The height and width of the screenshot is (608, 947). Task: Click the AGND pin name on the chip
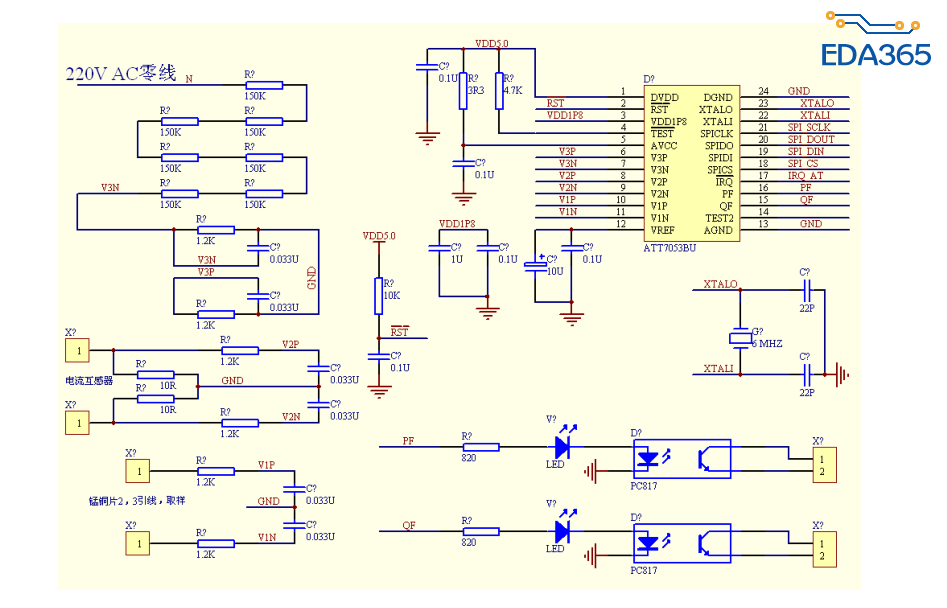pyautogui.click(x=718, y=230)
